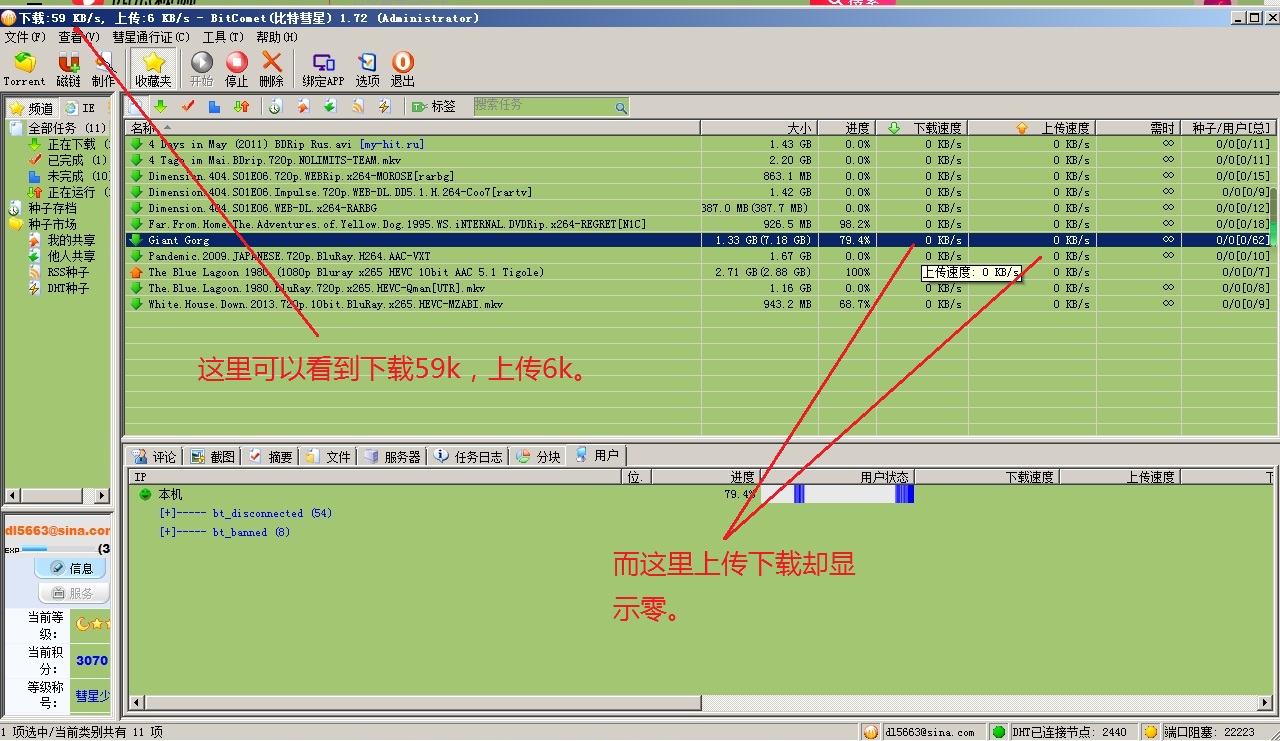1280x741 pixels.
Task: Click the 删除 delete X icon
Action: [271, 69]
